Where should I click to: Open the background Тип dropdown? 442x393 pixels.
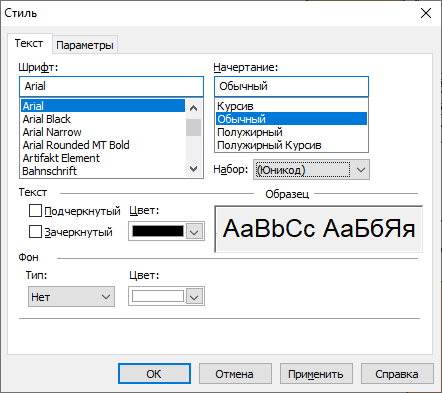(71, 296)
